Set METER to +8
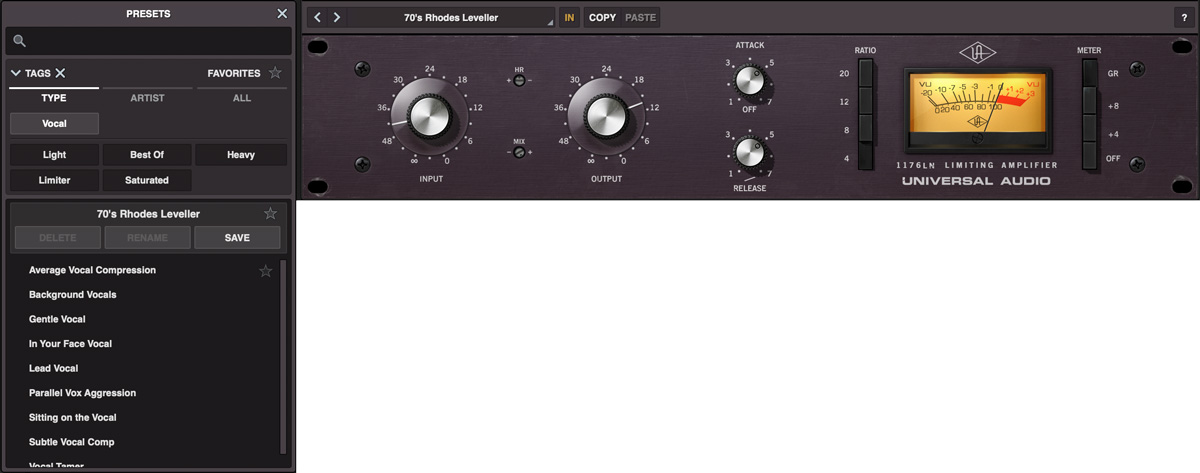The image size is (1200, 473). pos(1089,101)
